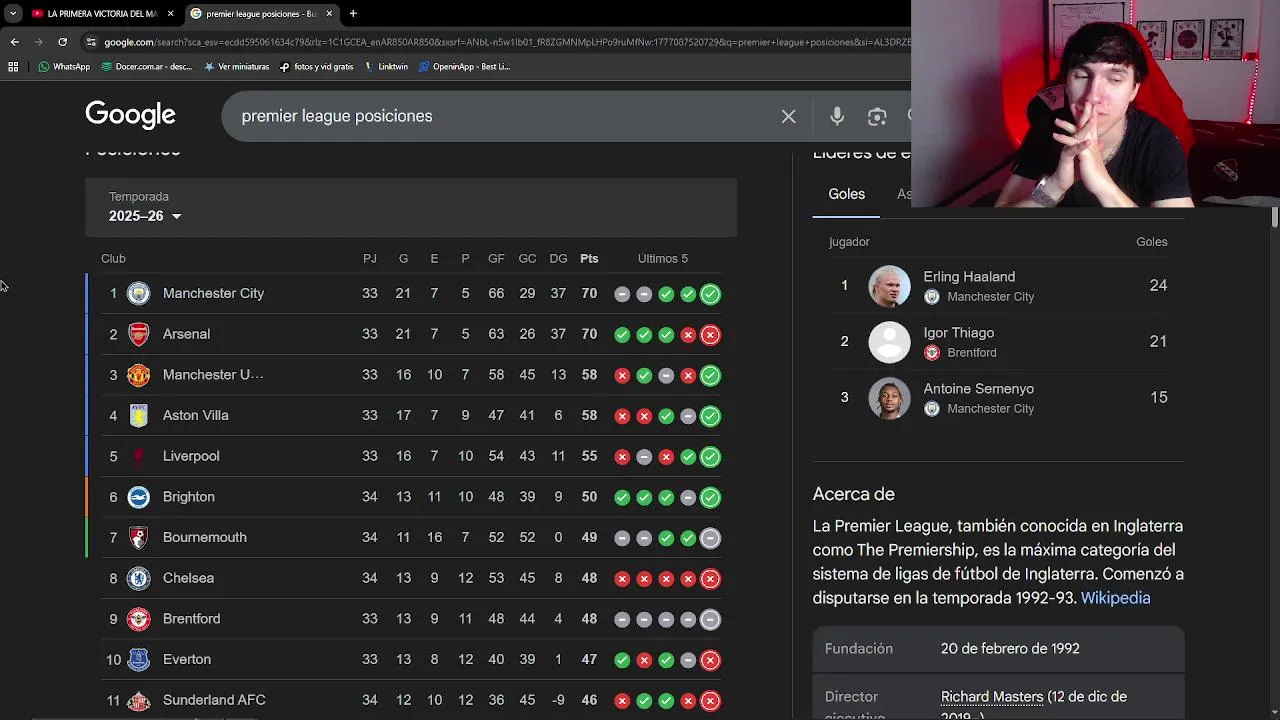Go back with the browser back arrow
Image resolution: width=1280 pixels, height=720 pixels.
[14, 42]
